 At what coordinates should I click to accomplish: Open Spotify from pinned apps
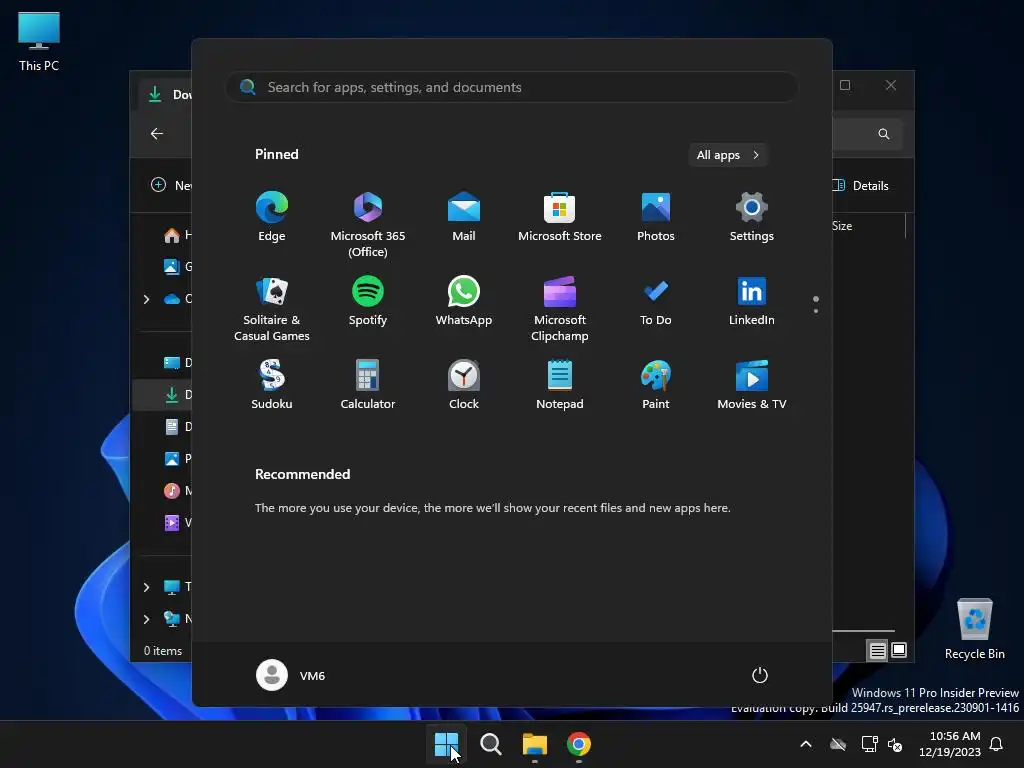[368, 300]
